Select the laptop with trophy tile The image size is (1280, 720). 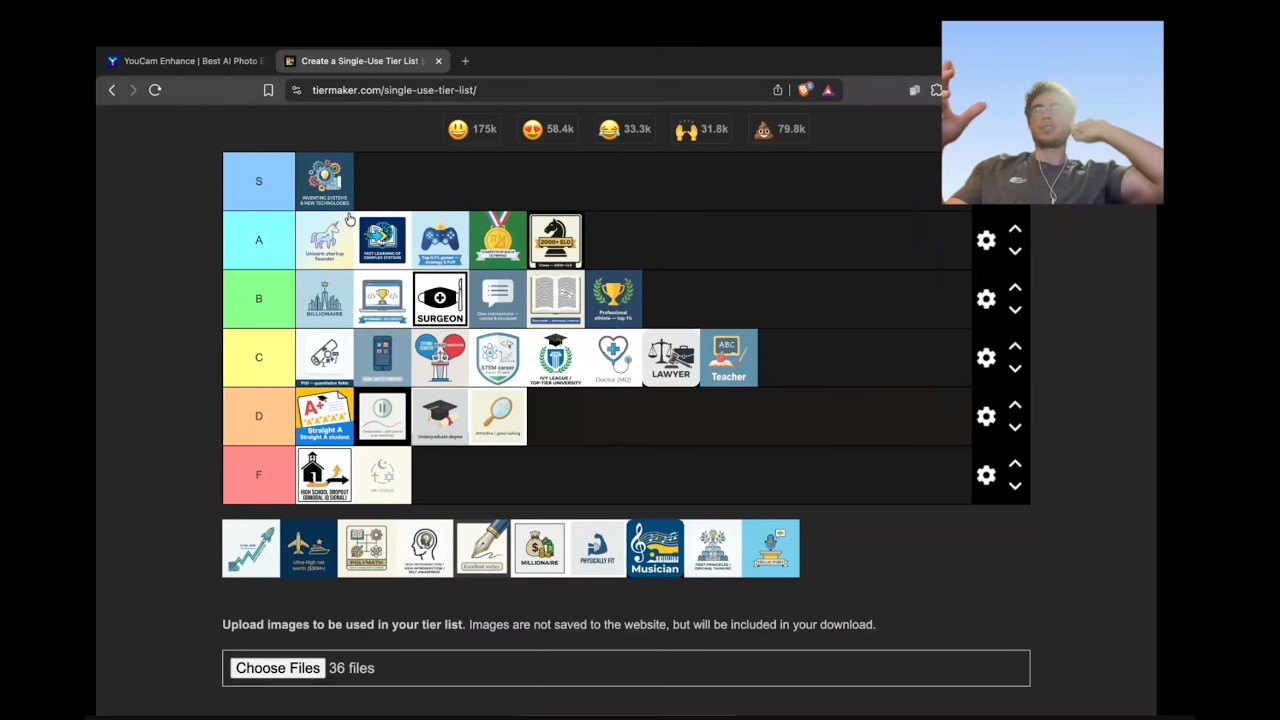tap(382, 299)
